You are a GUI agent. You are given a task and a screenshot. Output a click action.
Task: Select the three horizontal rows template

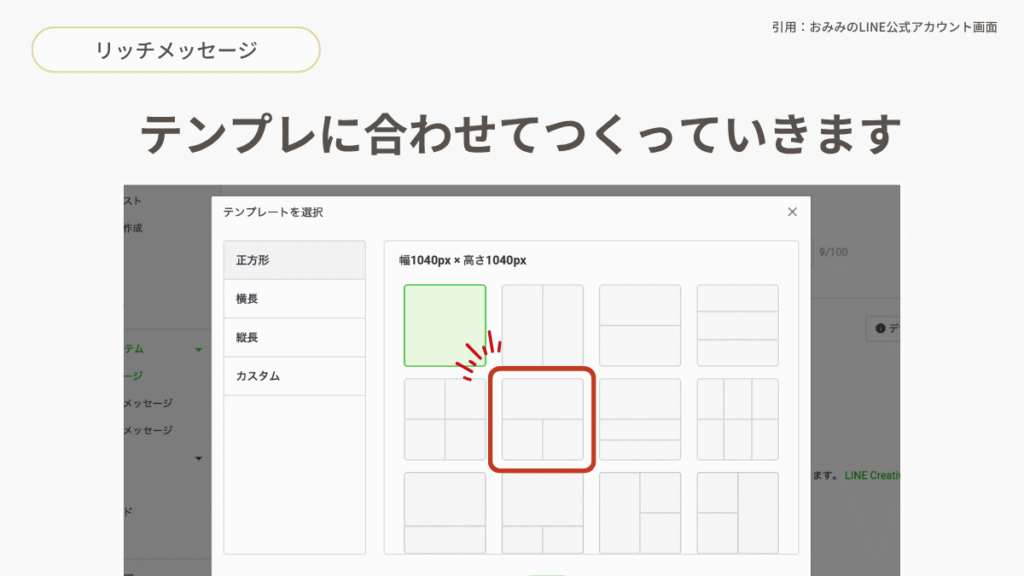737,326
